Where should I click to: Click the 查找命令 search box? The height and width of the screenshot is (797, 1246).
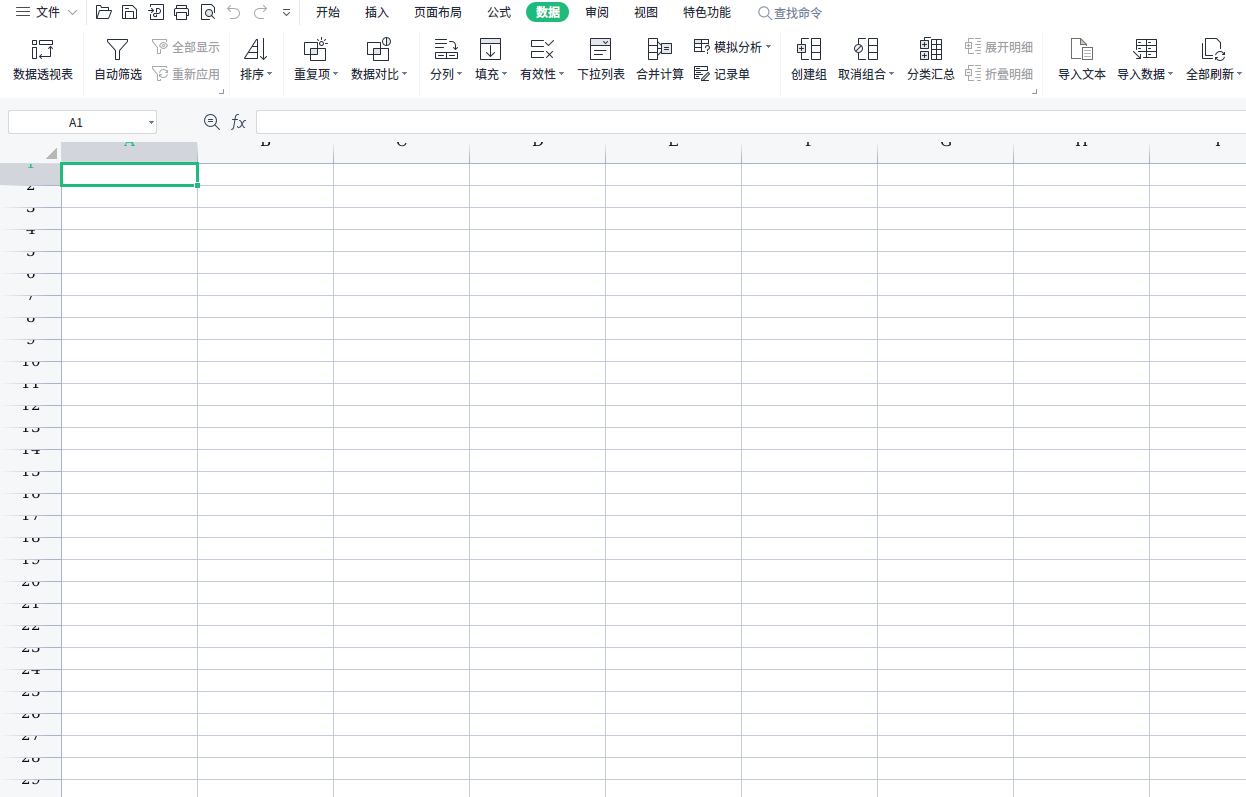click(791, 13)
